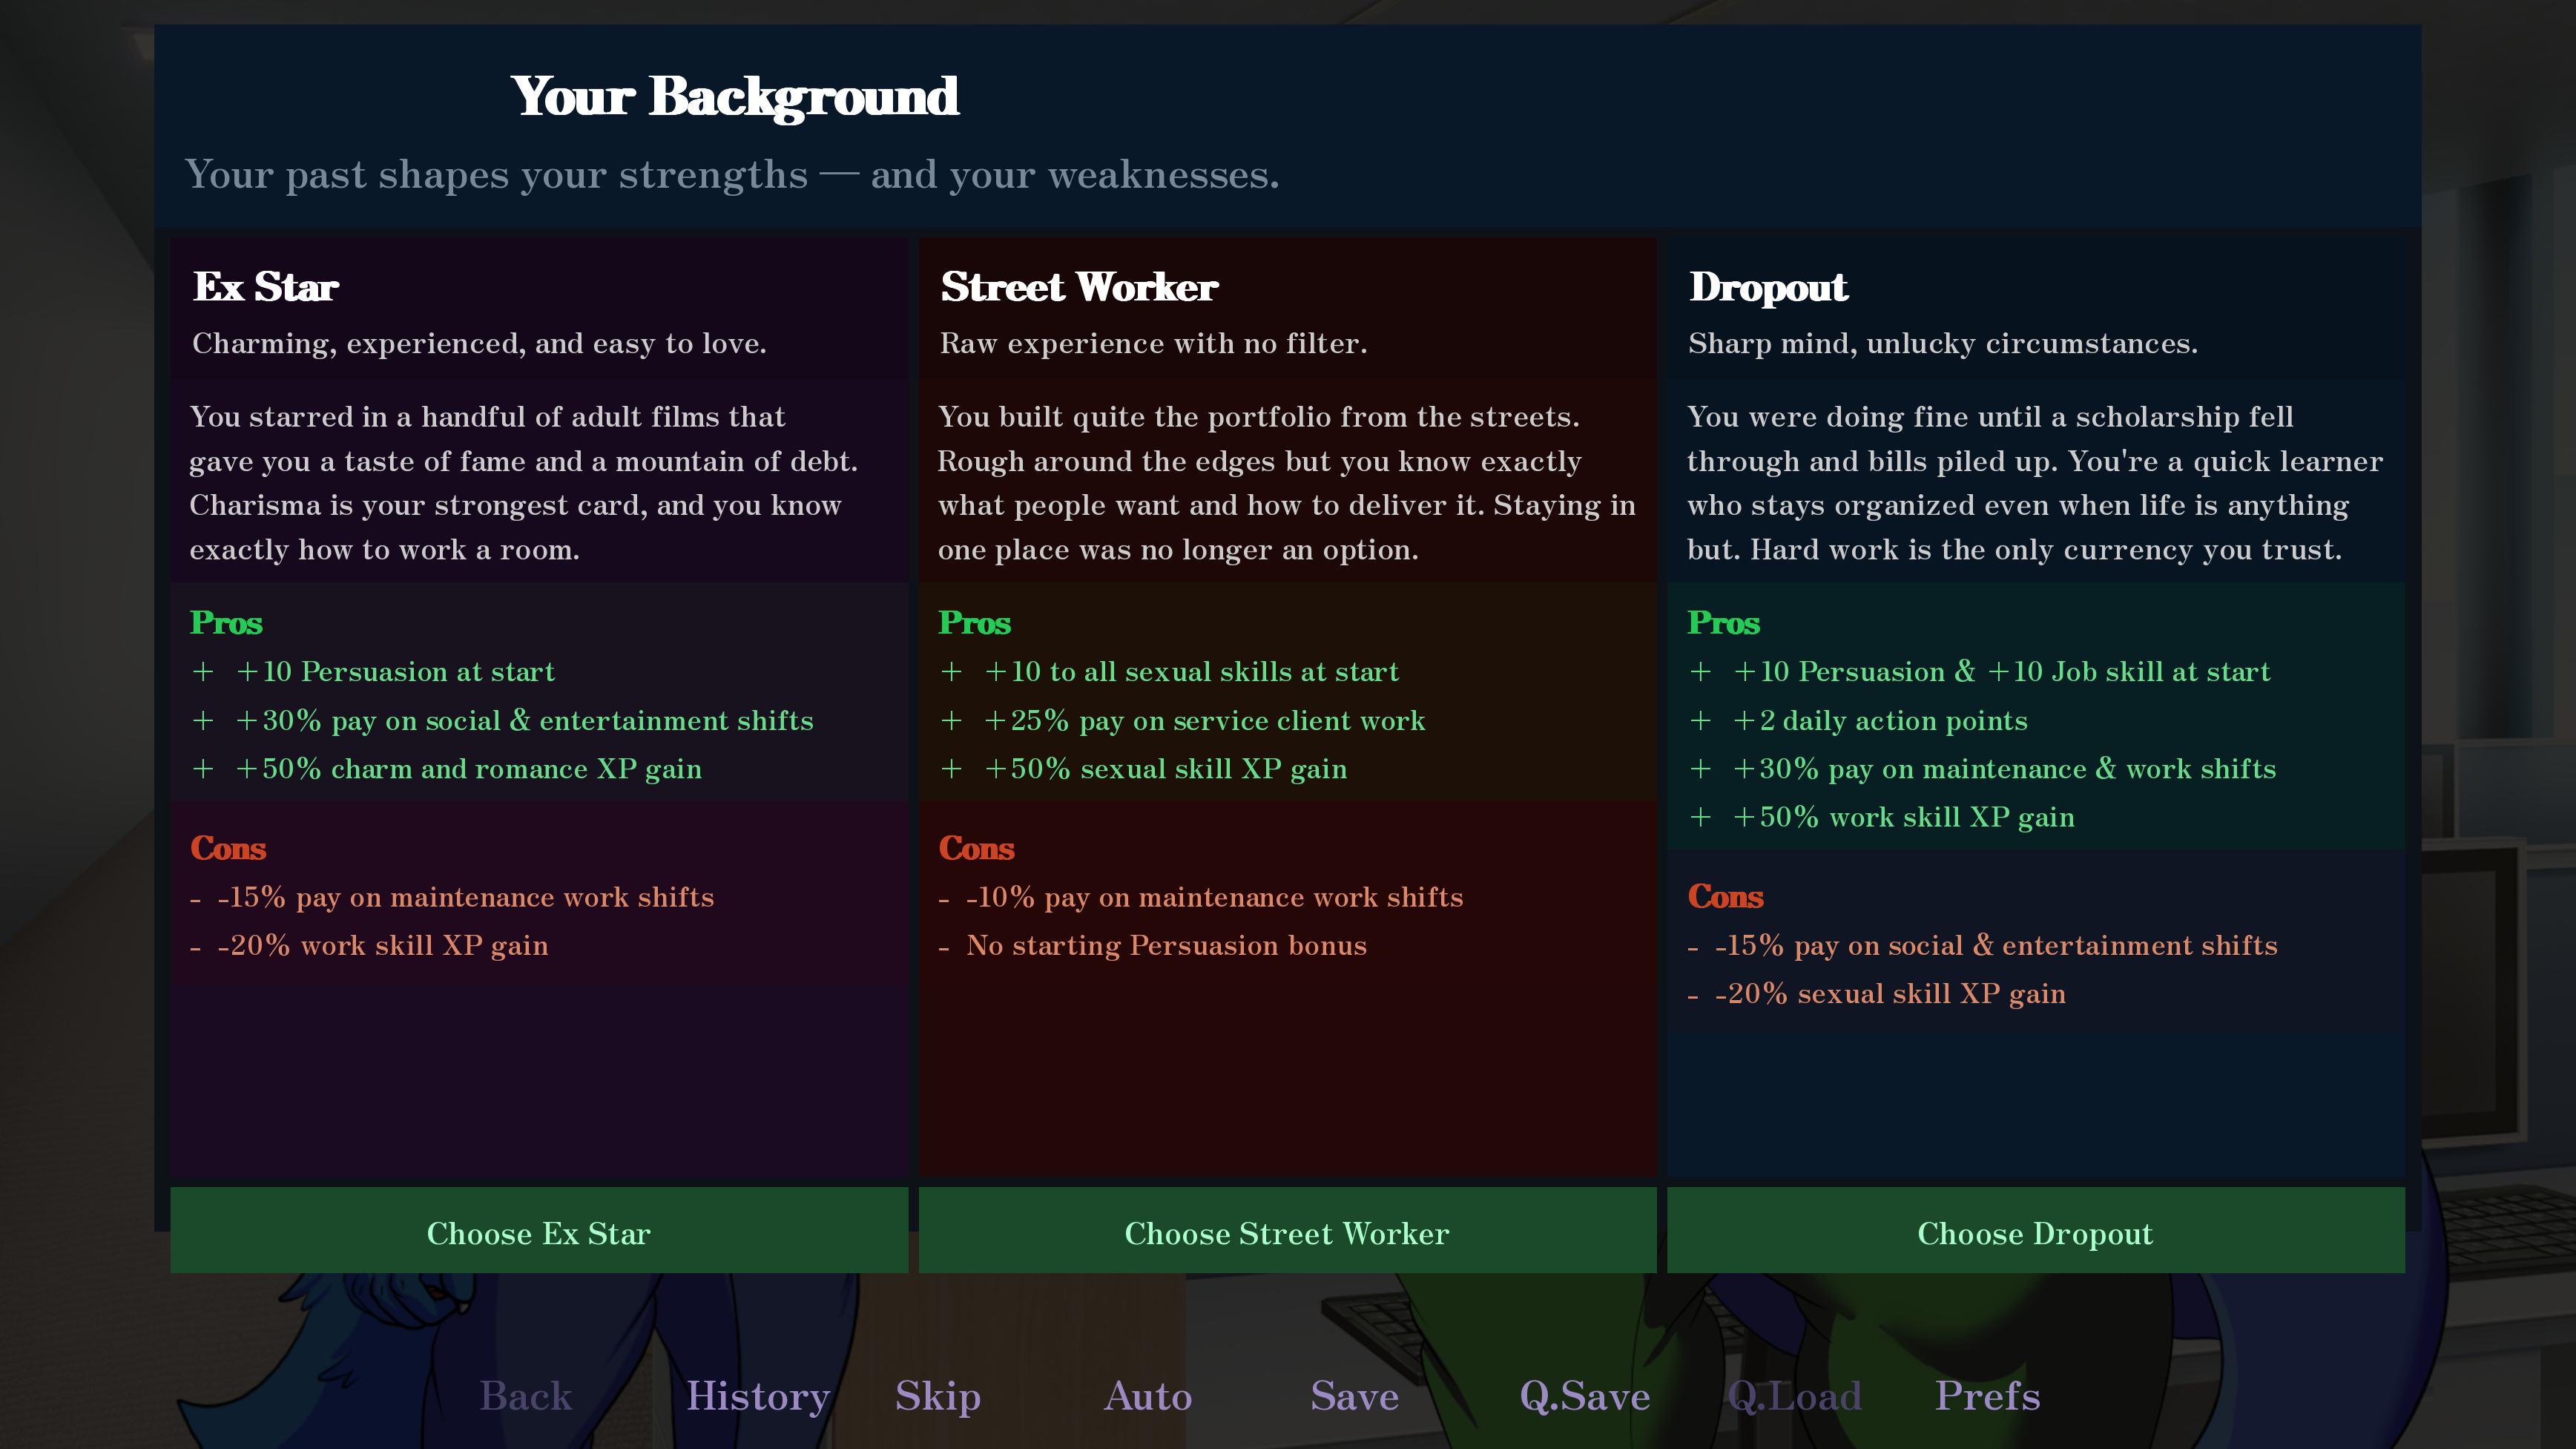
Task: Click '-10% pay on maintenance work shifts'
Action: point(1215,897)
